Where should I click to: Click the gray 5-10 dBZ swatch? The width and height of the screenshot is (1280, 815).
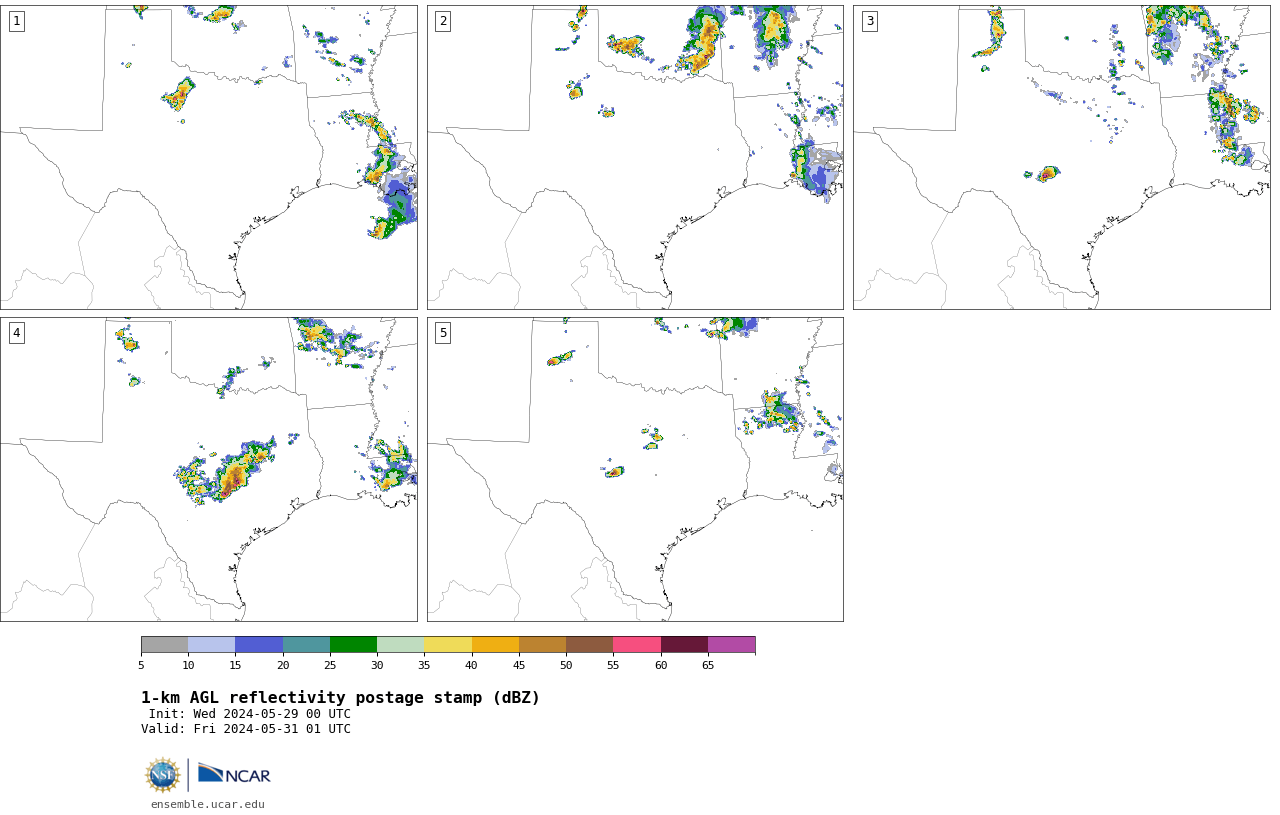point(164,644)
